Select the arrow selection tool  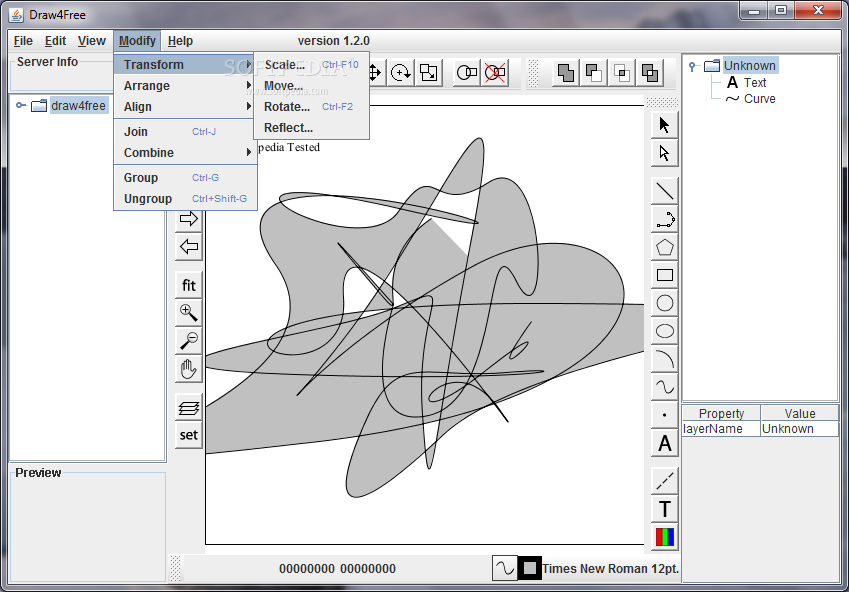point(664,125)
